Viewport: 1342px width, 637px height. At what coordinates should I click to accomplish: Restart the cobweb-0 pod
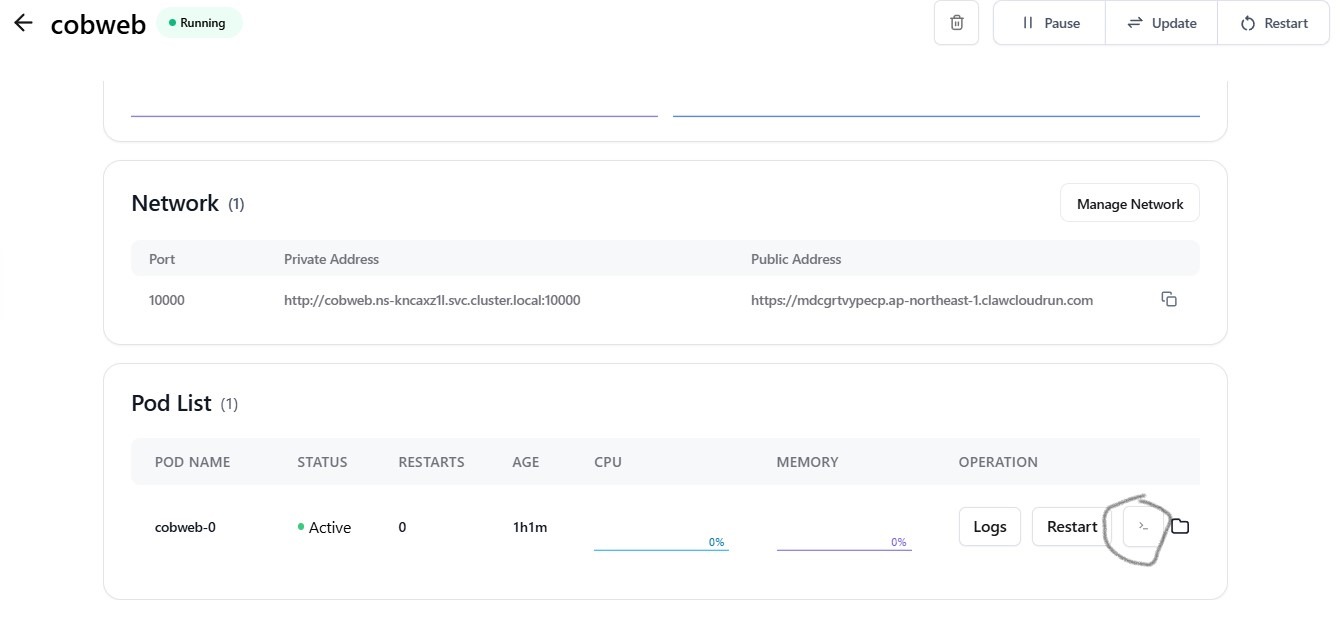[1071, 527]
